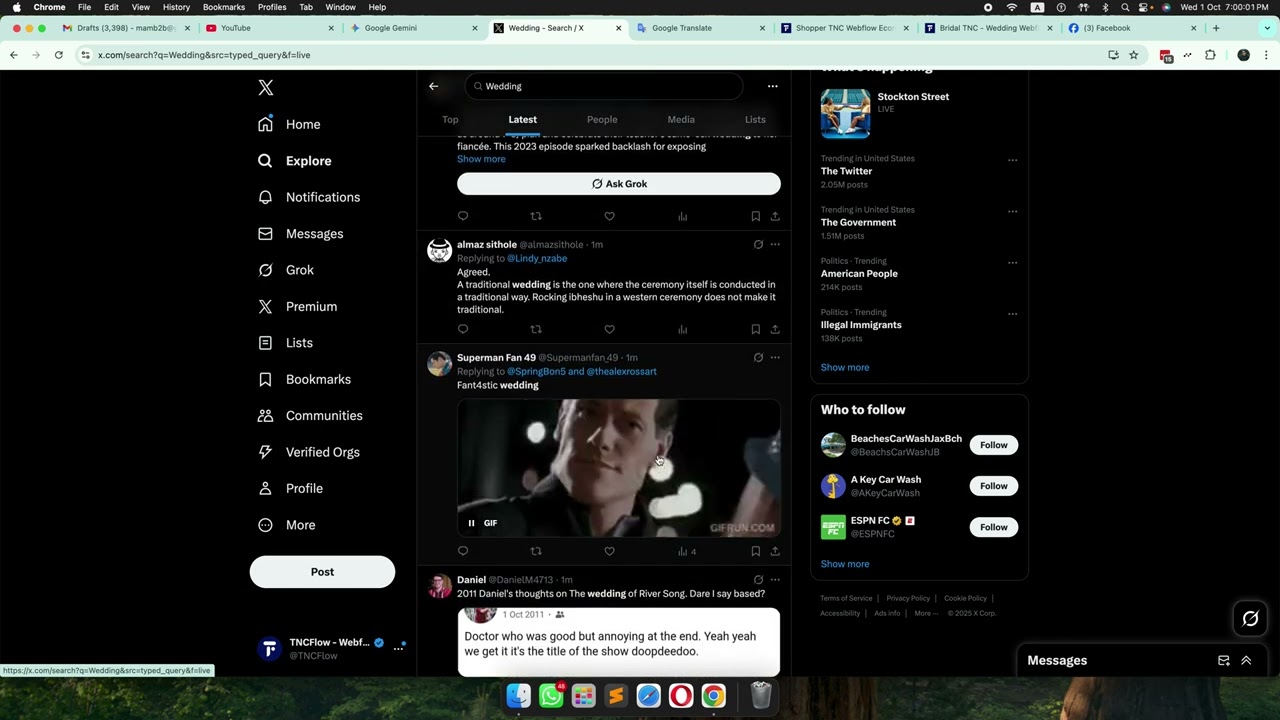This screenshot has width=1280, height=720.
Task: Open TNCFlow account switcher menu
Action: coord(331,648)
